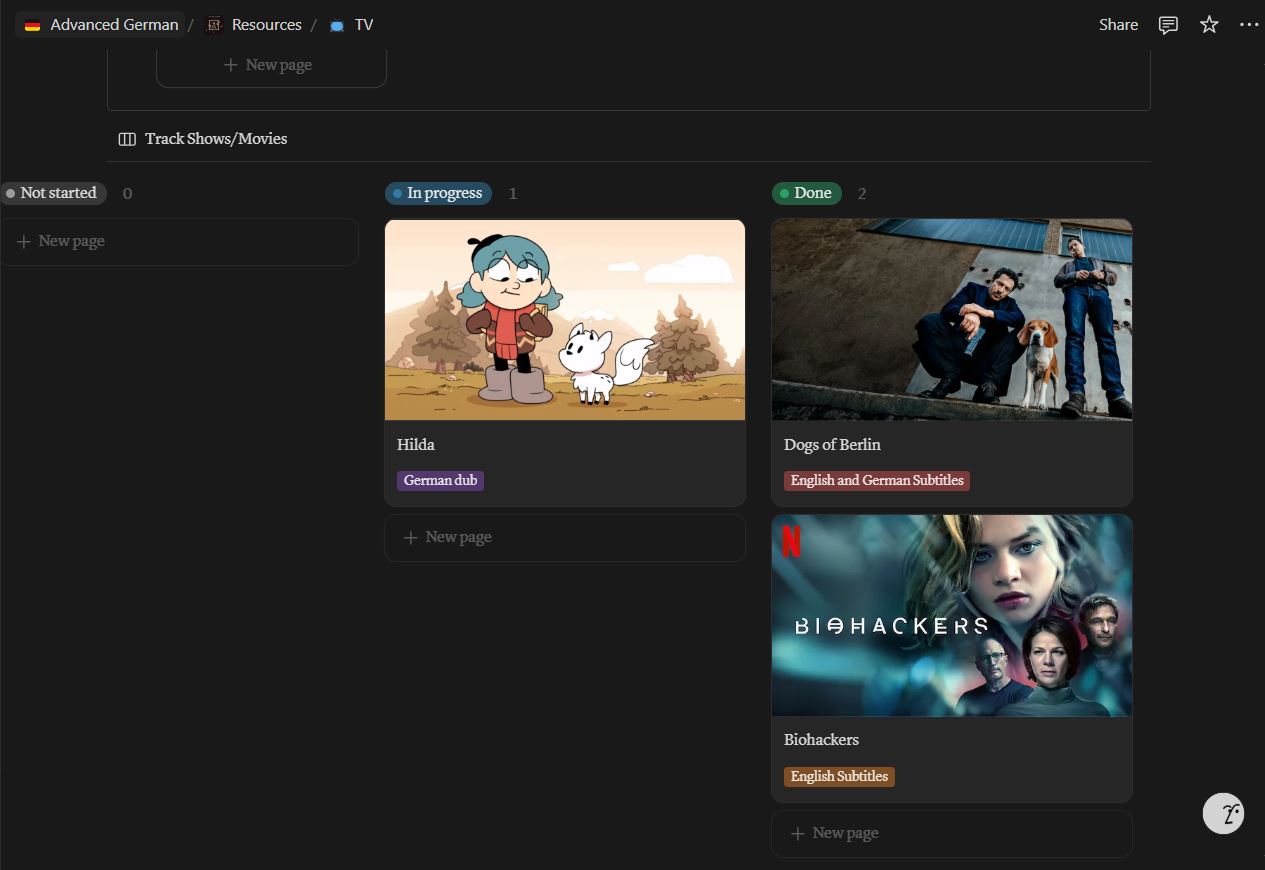Click the German flag icon in breadcrumb
The width and height of the screenshot is (1265, 870).
(x=33, y=25)
